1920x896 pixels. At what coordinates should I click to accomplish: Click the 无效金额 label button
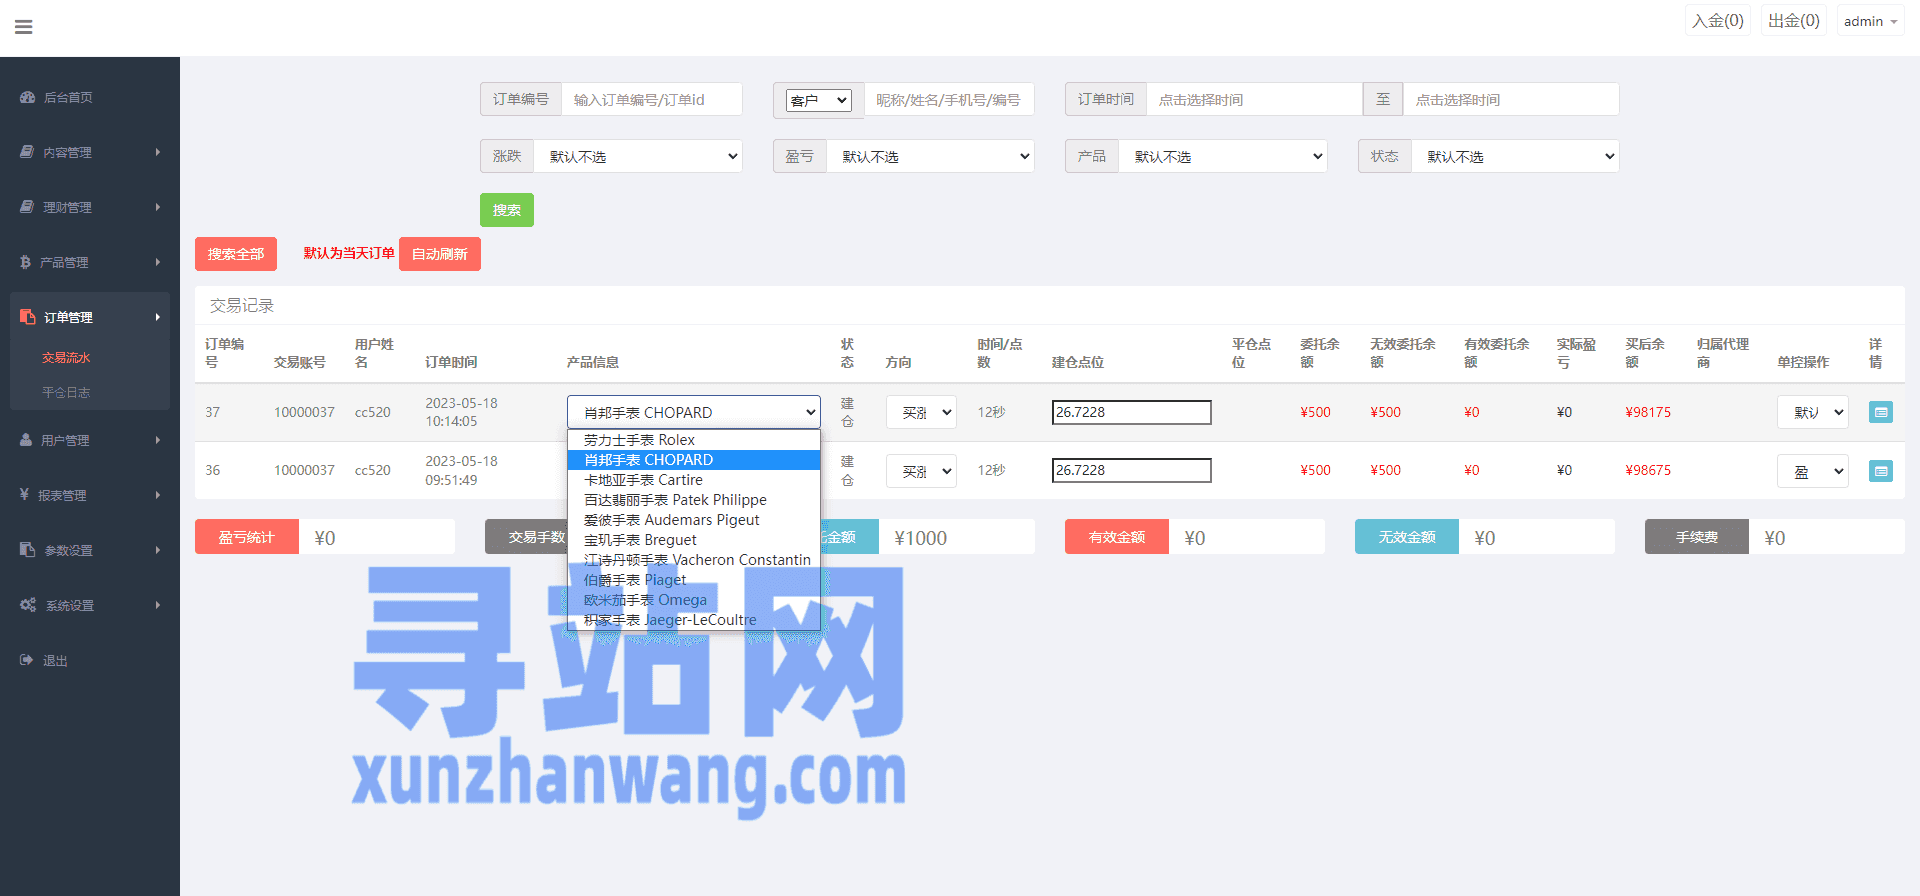[x=1407, y=537]
